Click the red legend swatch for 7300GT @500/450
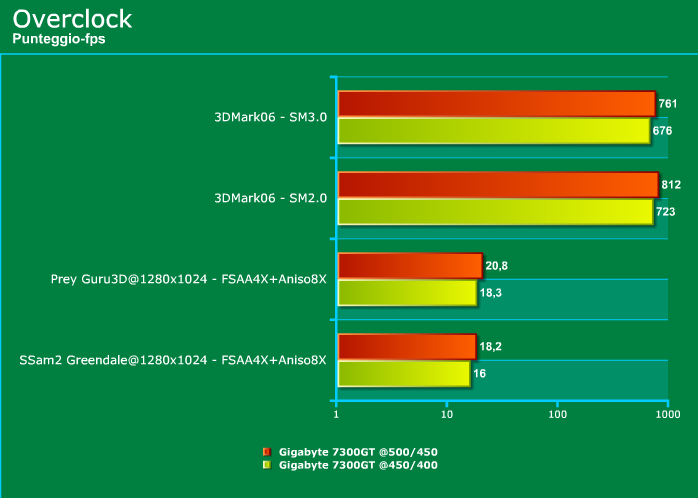Viewport: 698px width, 498px height. pos(266,452)
